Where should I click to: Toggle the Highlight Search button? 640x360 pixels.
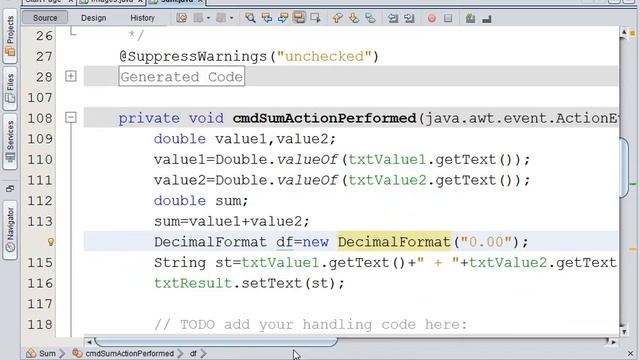pyautogui.click(x=299, y=18)
